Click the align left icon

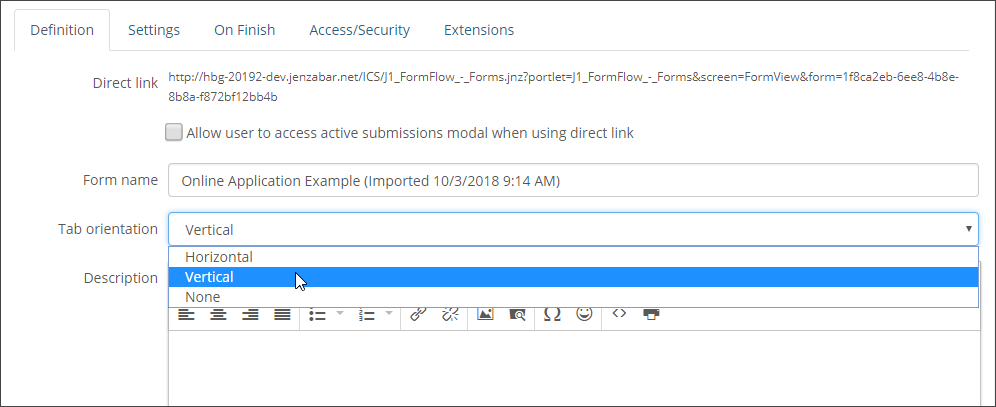(x=187, y=315)
